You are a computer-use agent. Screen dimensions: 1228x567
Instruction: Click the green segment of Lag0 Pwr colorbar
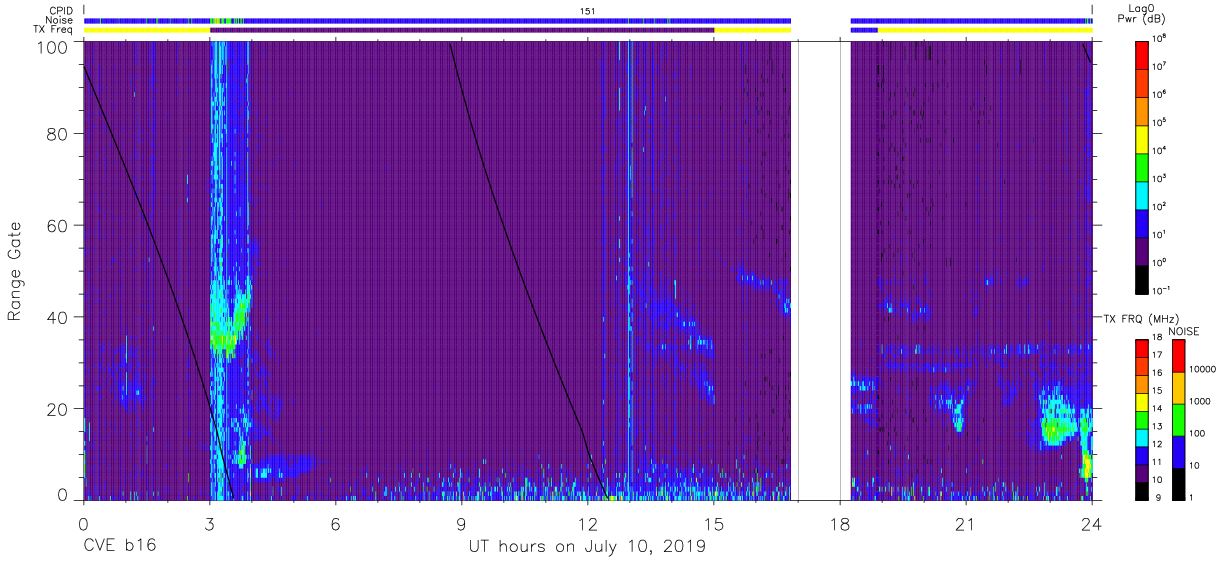[x=1143, y=166]
